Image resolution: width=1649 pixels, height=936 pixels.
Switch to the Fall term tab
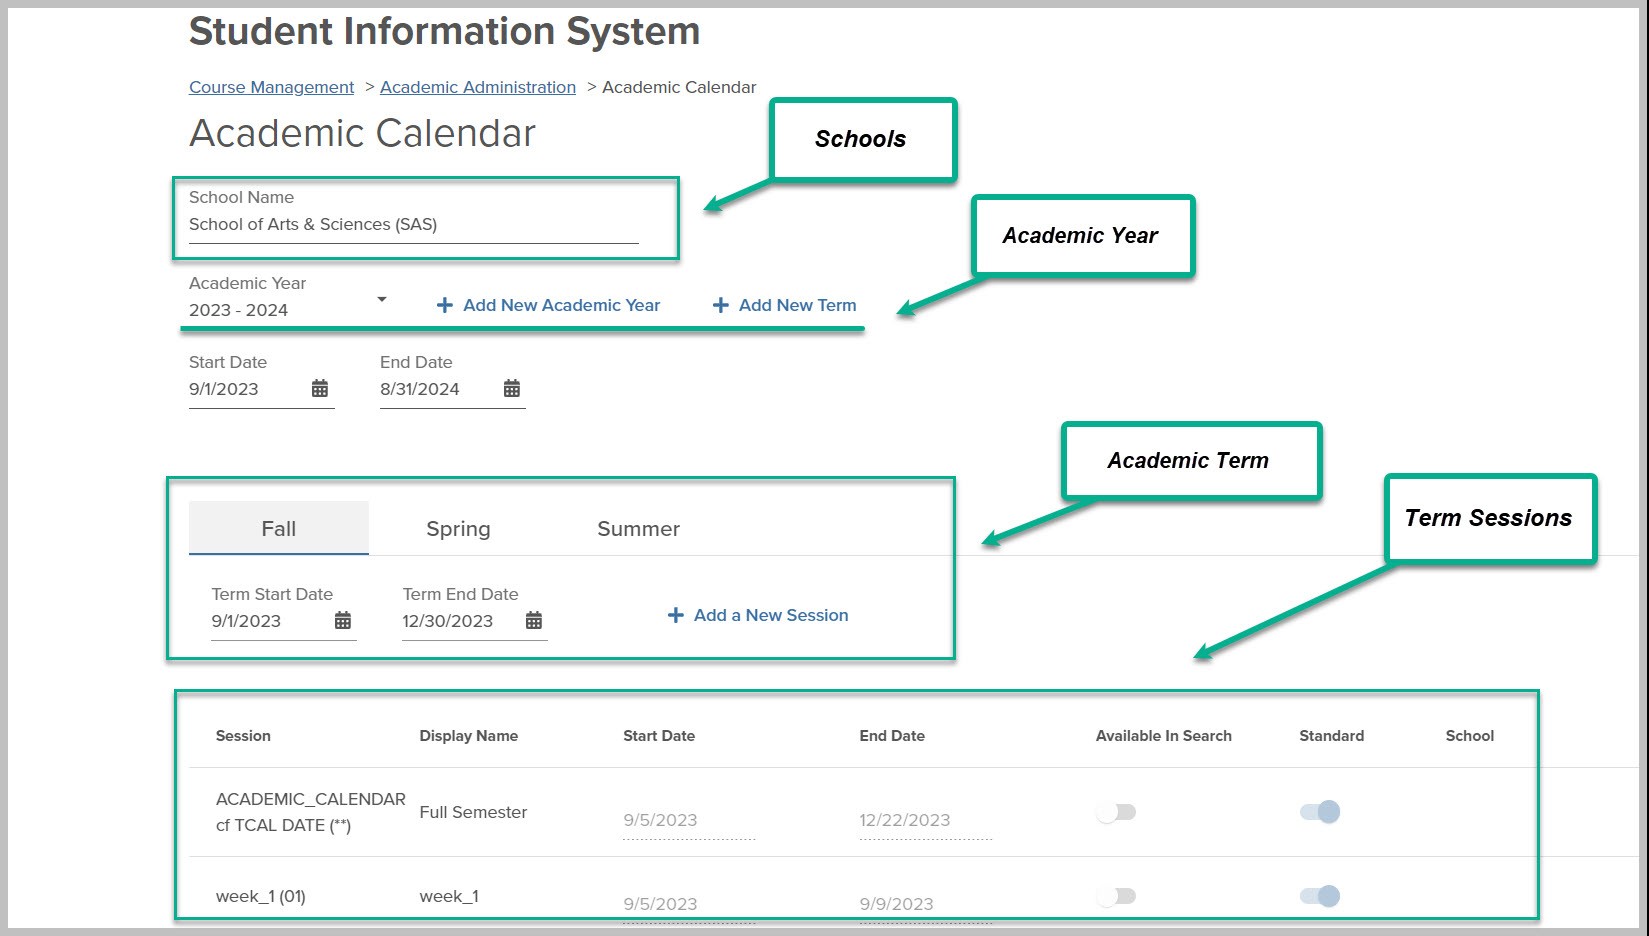click(x=279, y=528)
